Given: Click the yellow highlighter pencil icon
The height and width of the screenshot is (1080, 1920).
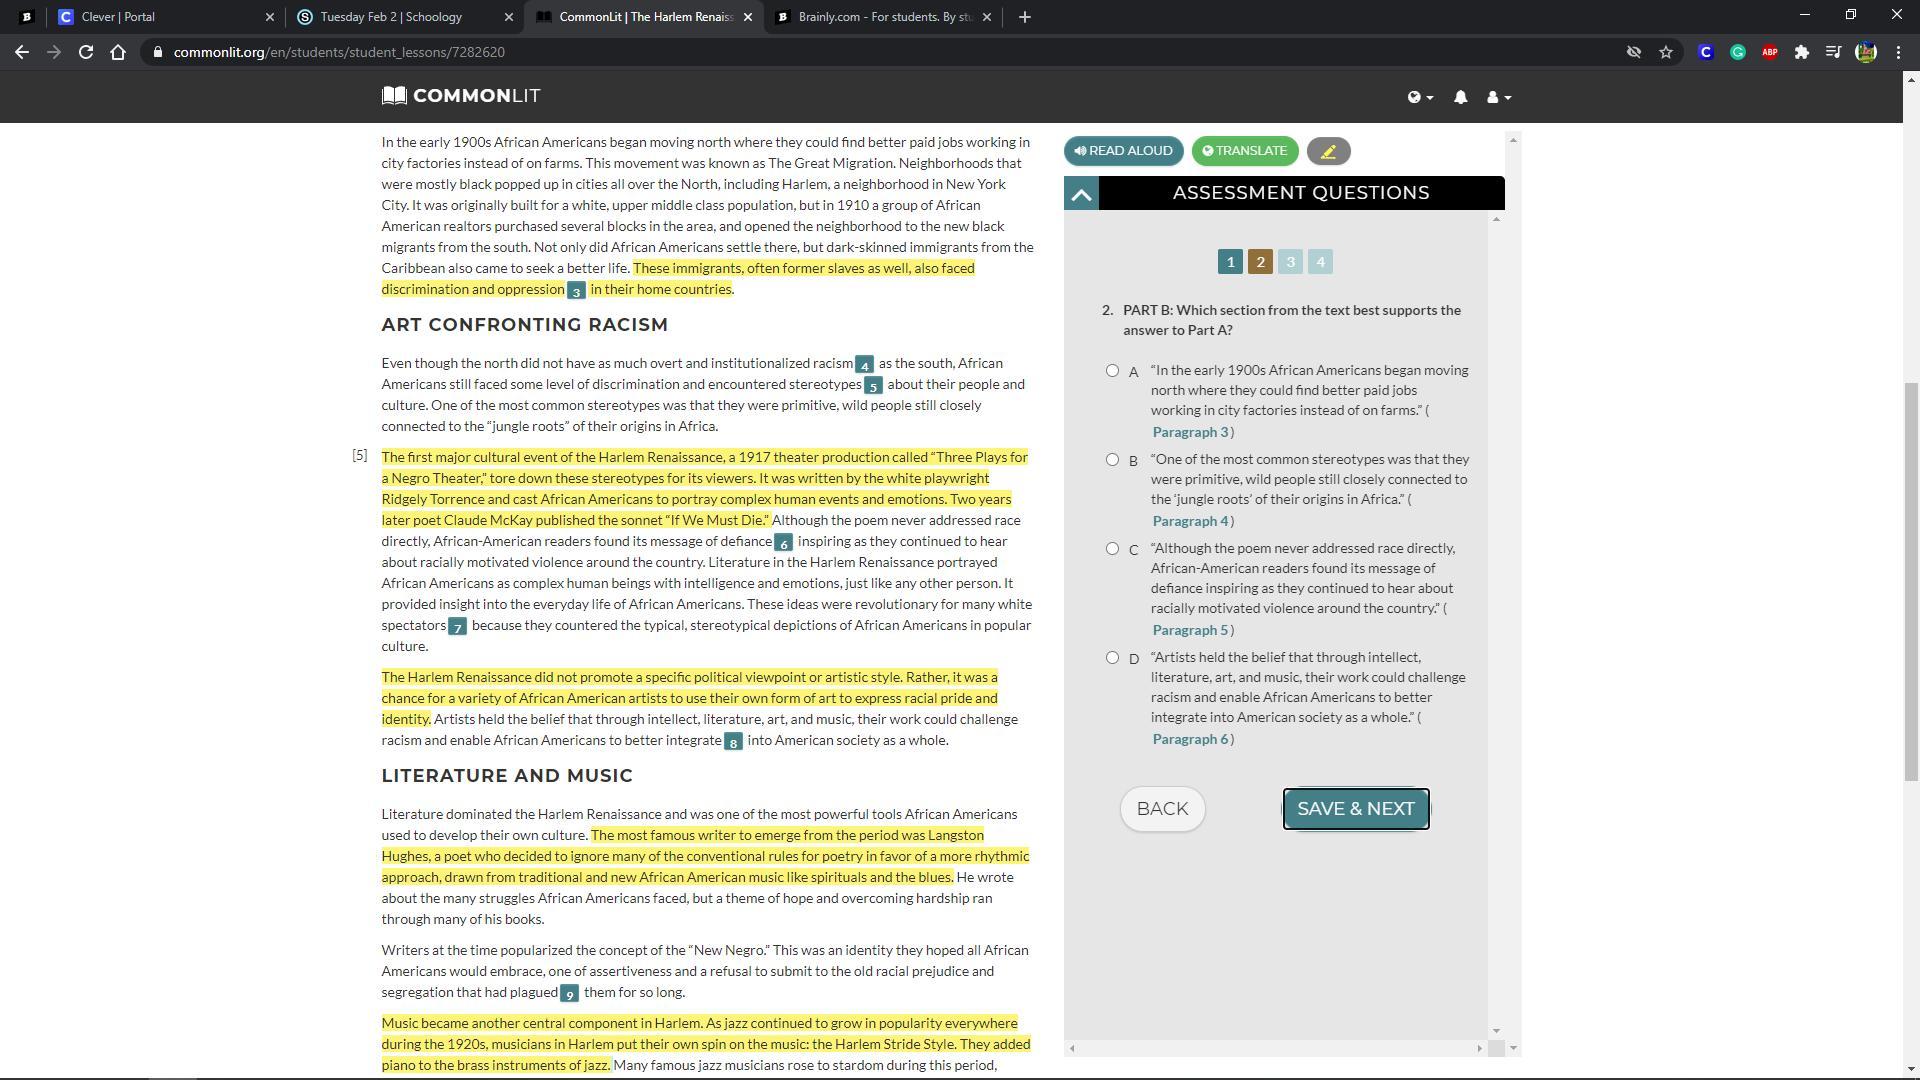Looking at the screenshot, I should coord(1328,151).
